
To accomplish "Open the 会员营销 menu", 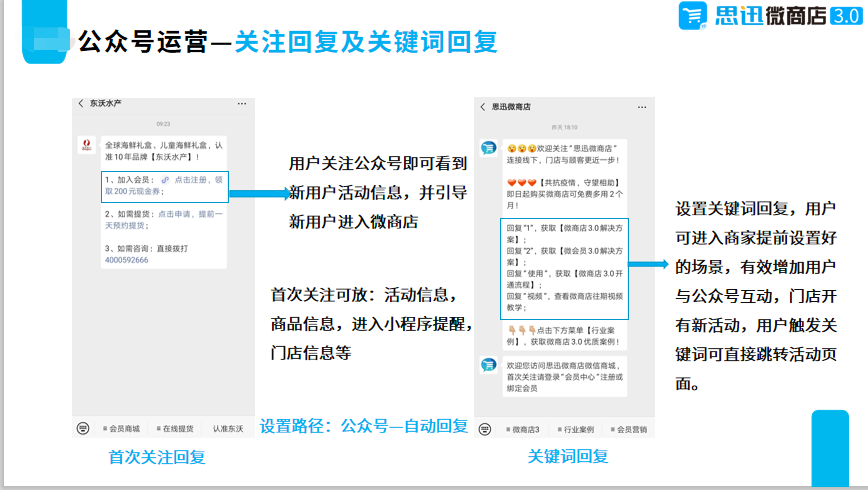I will click(x=629, y=429).
